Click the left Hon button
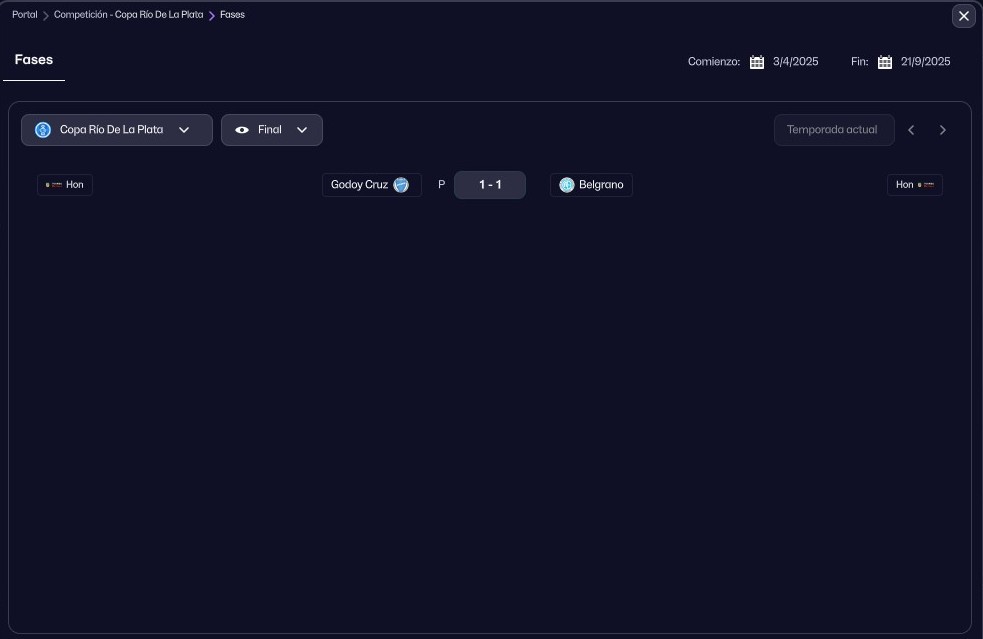This screenshot has height=639, width=983. tap(65, 185)
